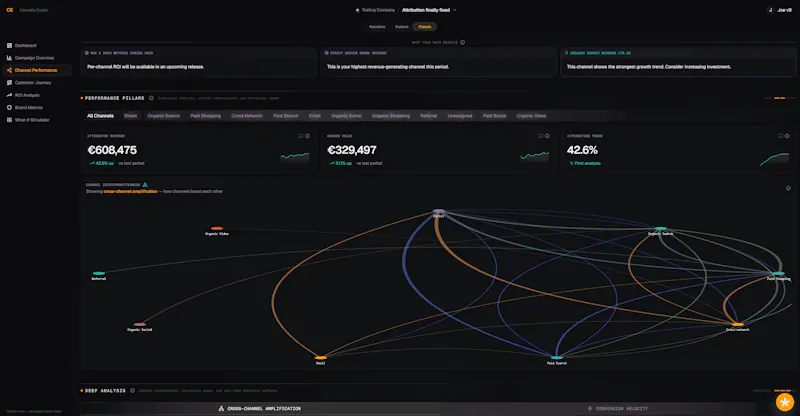The height and width of the screenshot is (416, 800).
Task: Select the Direct channel tab
Action: [x=131, y=116]
